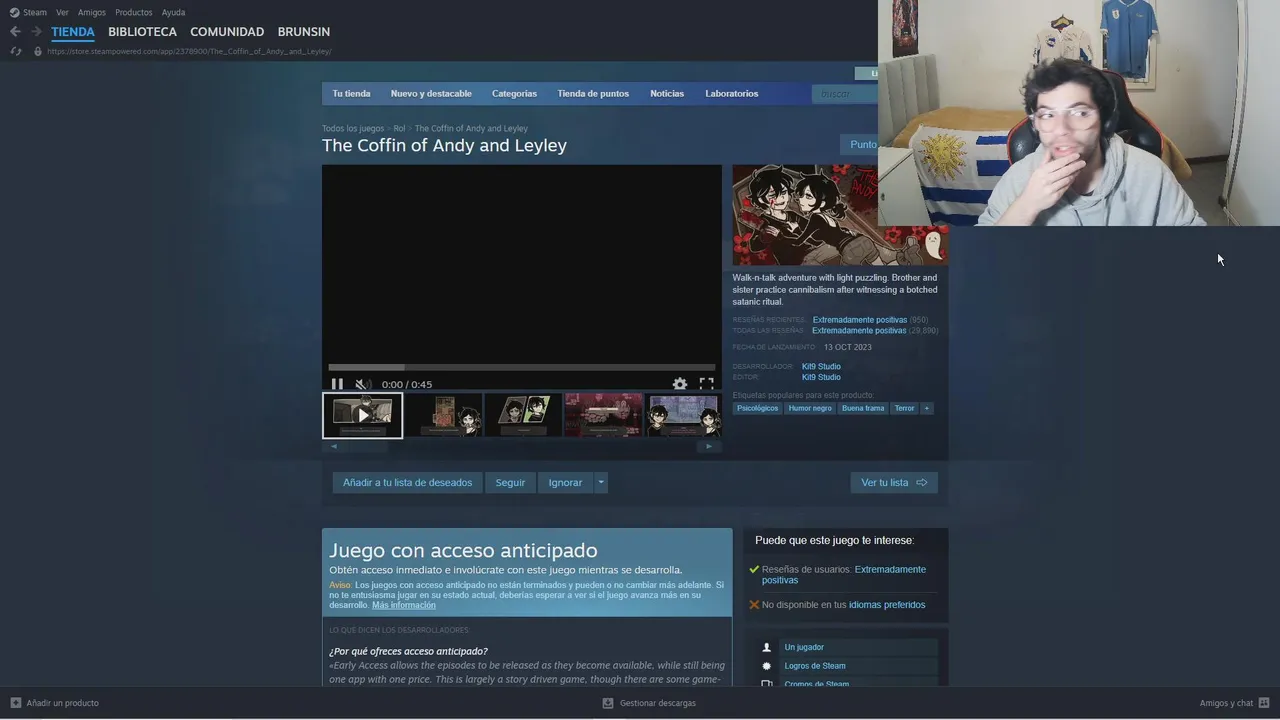This screenshot has height=720, width=1280.
Task: Reload the page with refresh icon
Action: (x=16, y=51)
